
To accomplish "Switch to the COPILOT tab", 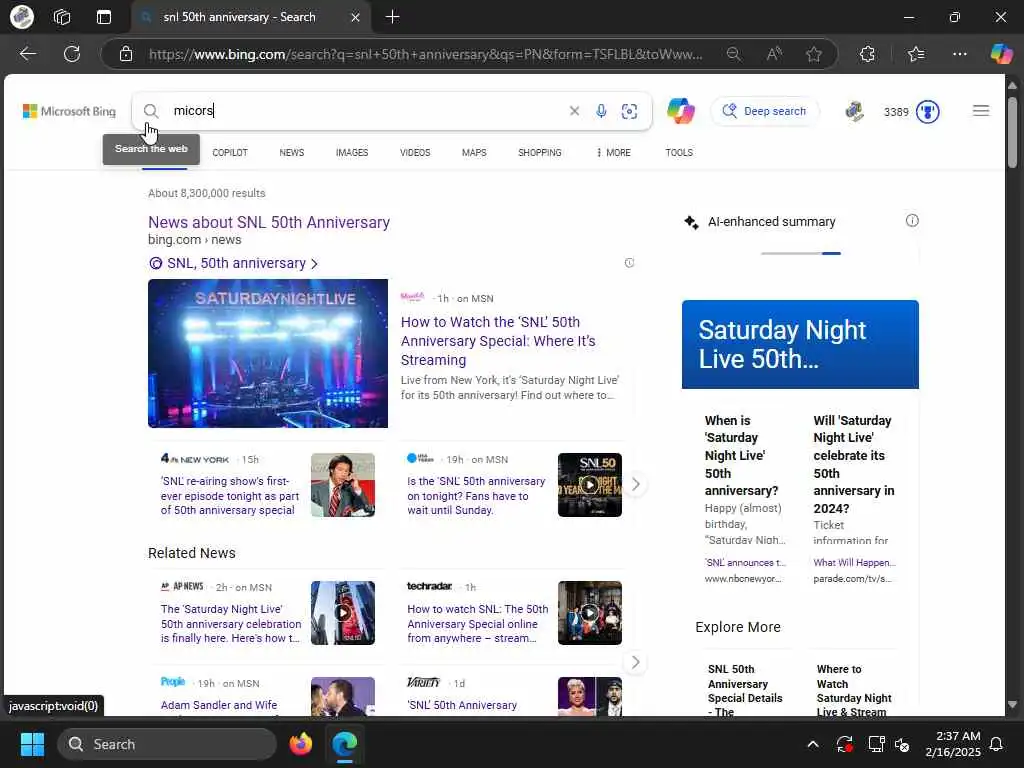I will point(230,152).
